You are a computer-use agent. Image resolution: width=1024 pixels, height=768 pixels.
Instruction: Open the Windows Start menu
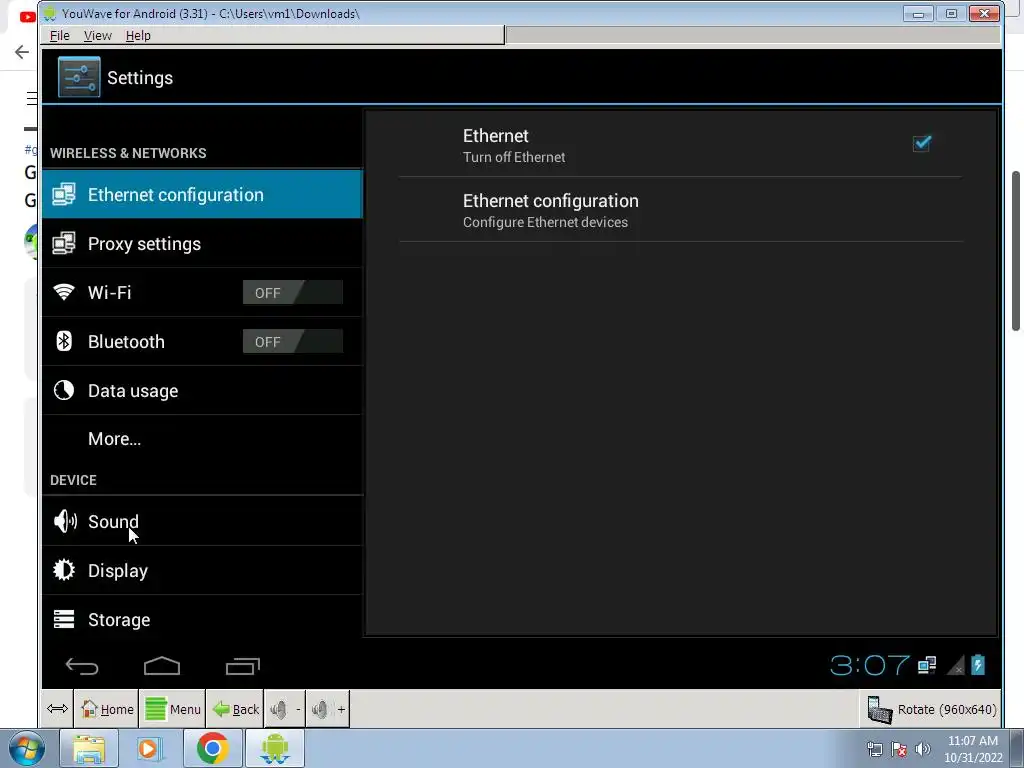[x=27, y=748]
